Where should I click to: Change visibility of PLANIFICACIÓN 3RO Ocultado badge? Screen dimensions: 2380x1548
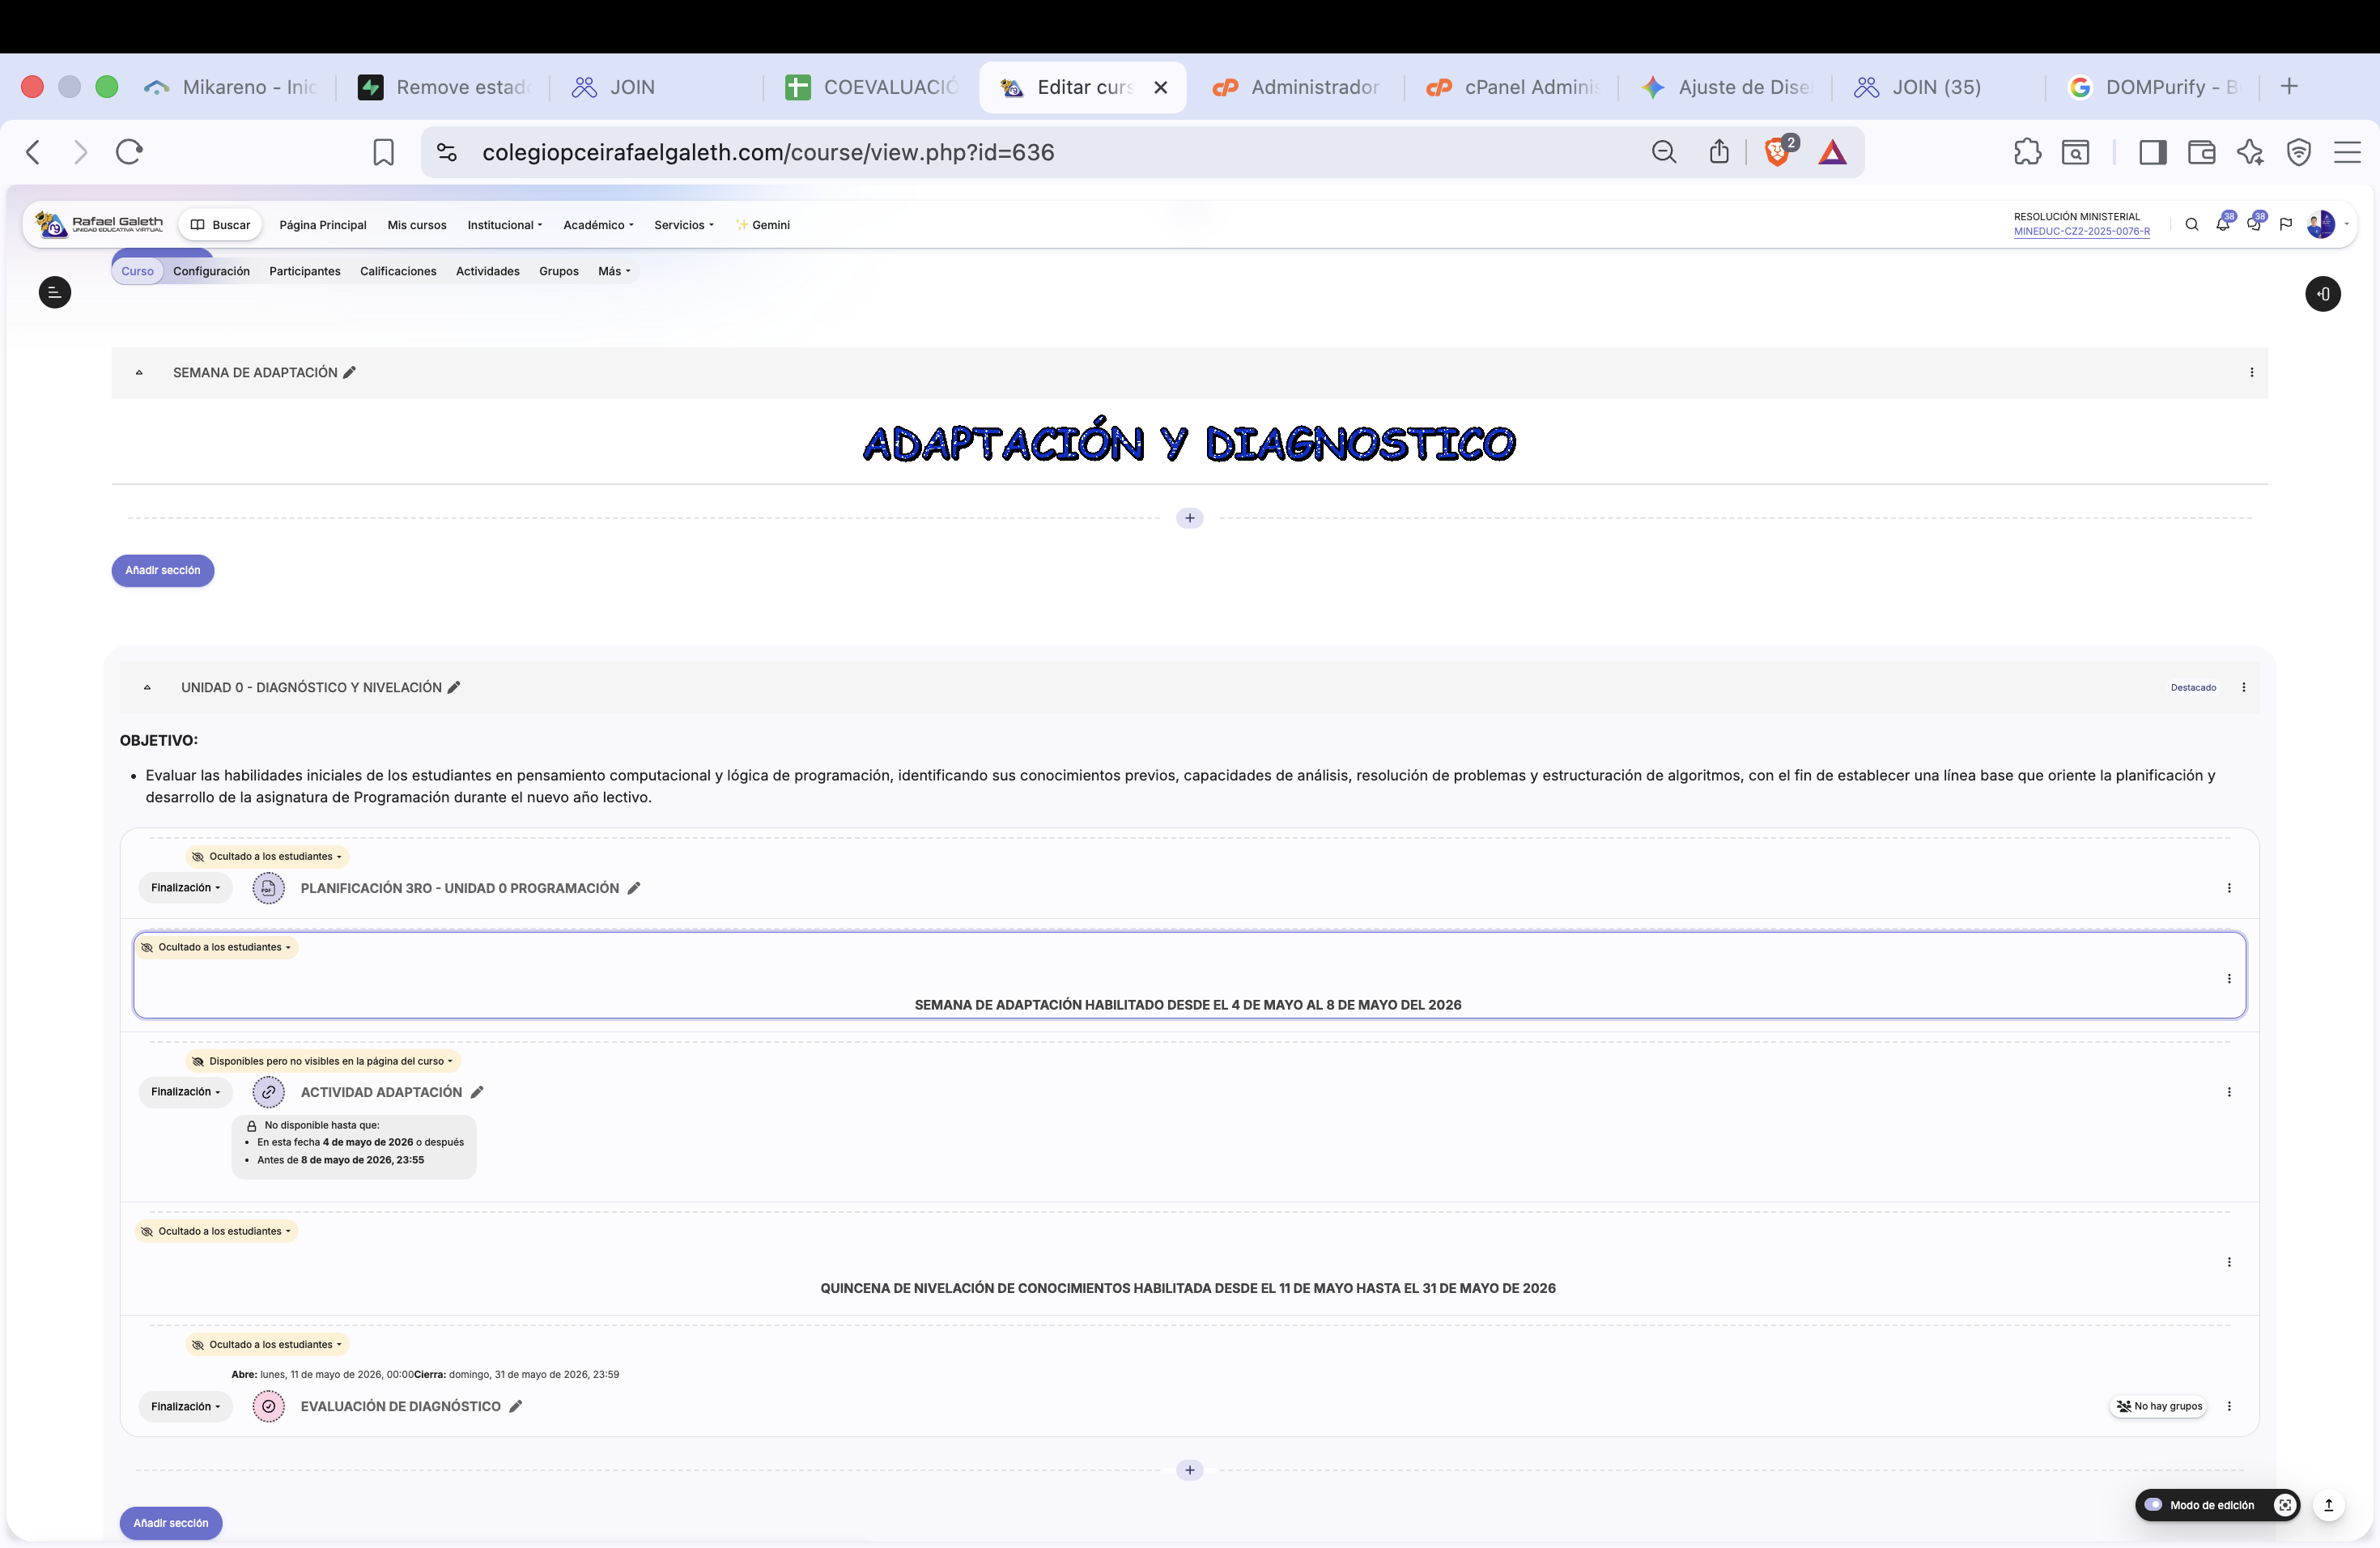coord(267,856)
